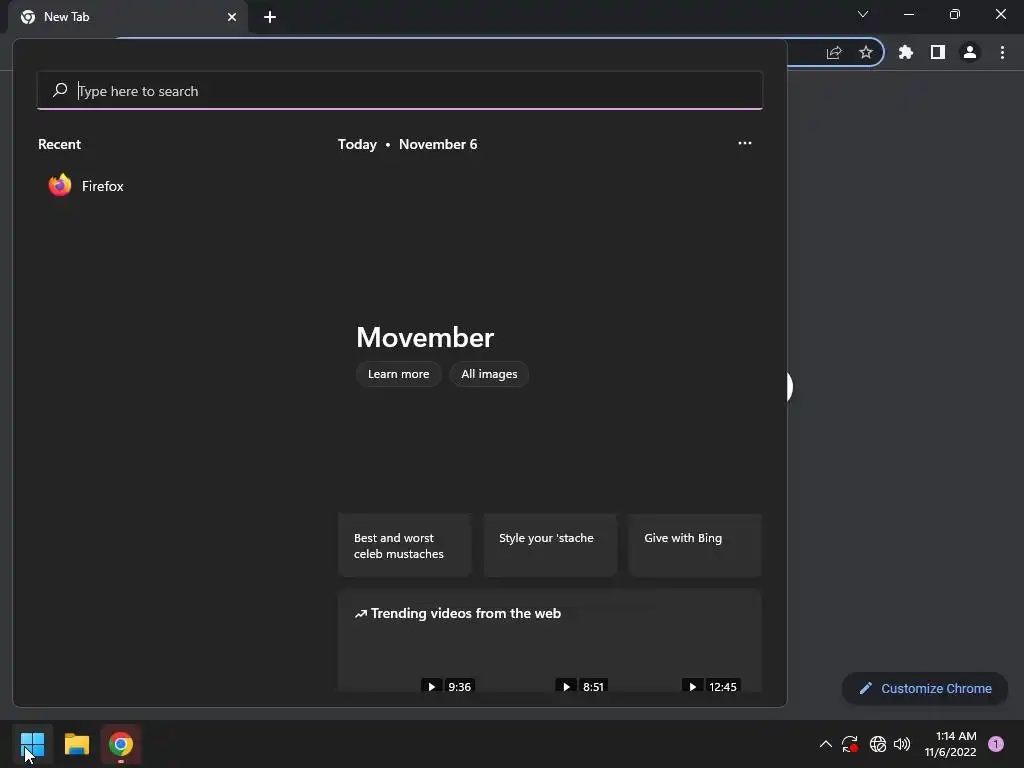Click the sync status tray icon

pos(850,744)
